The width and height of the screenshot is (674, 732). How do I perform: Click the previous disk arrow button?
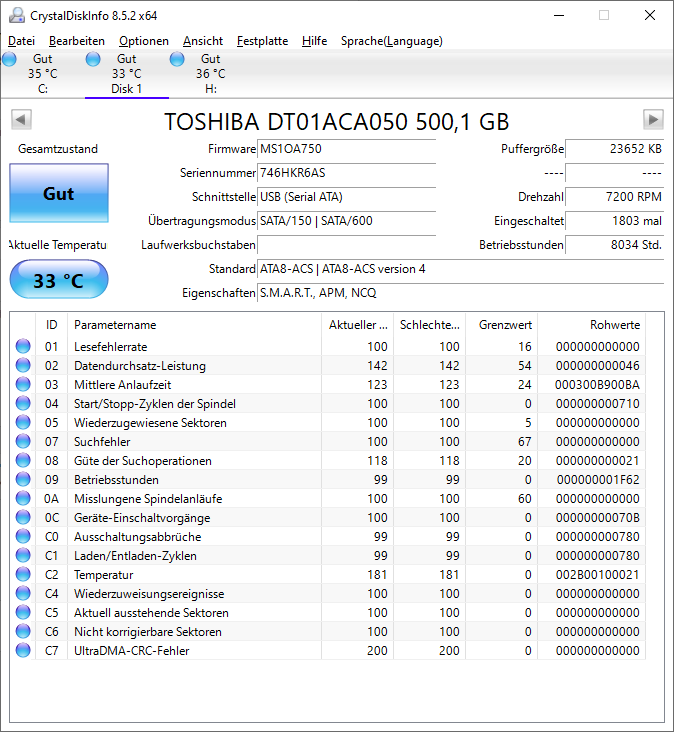click(x=21, y=120)
